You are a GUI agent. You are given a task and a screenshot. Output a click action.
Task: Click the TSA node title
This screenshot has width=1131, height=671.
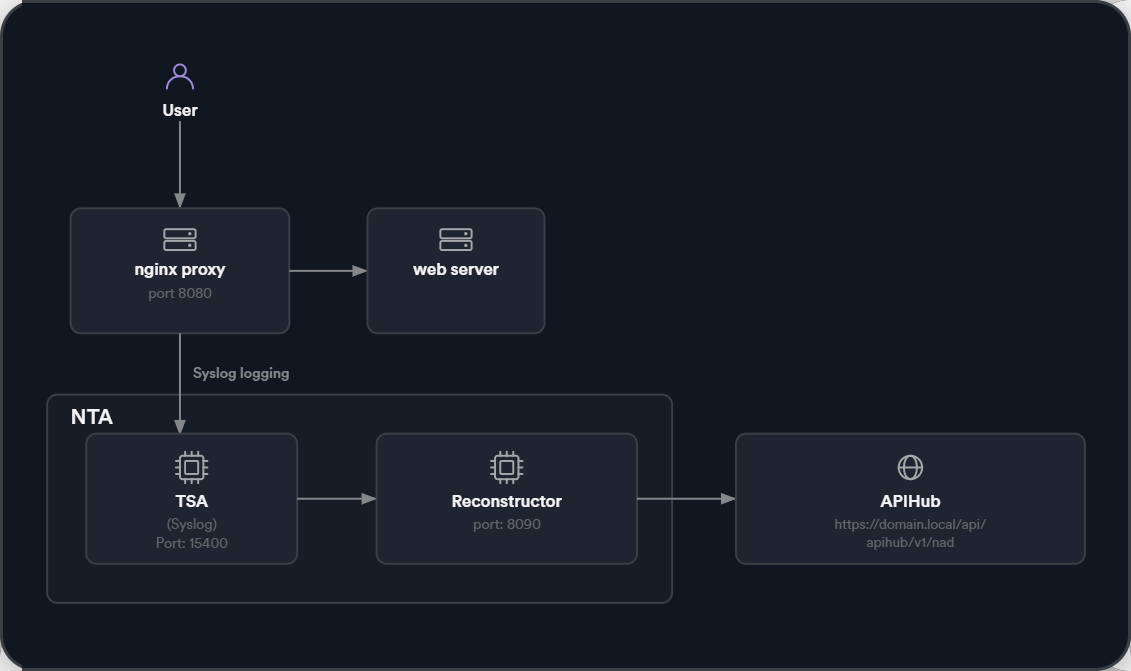192,501
